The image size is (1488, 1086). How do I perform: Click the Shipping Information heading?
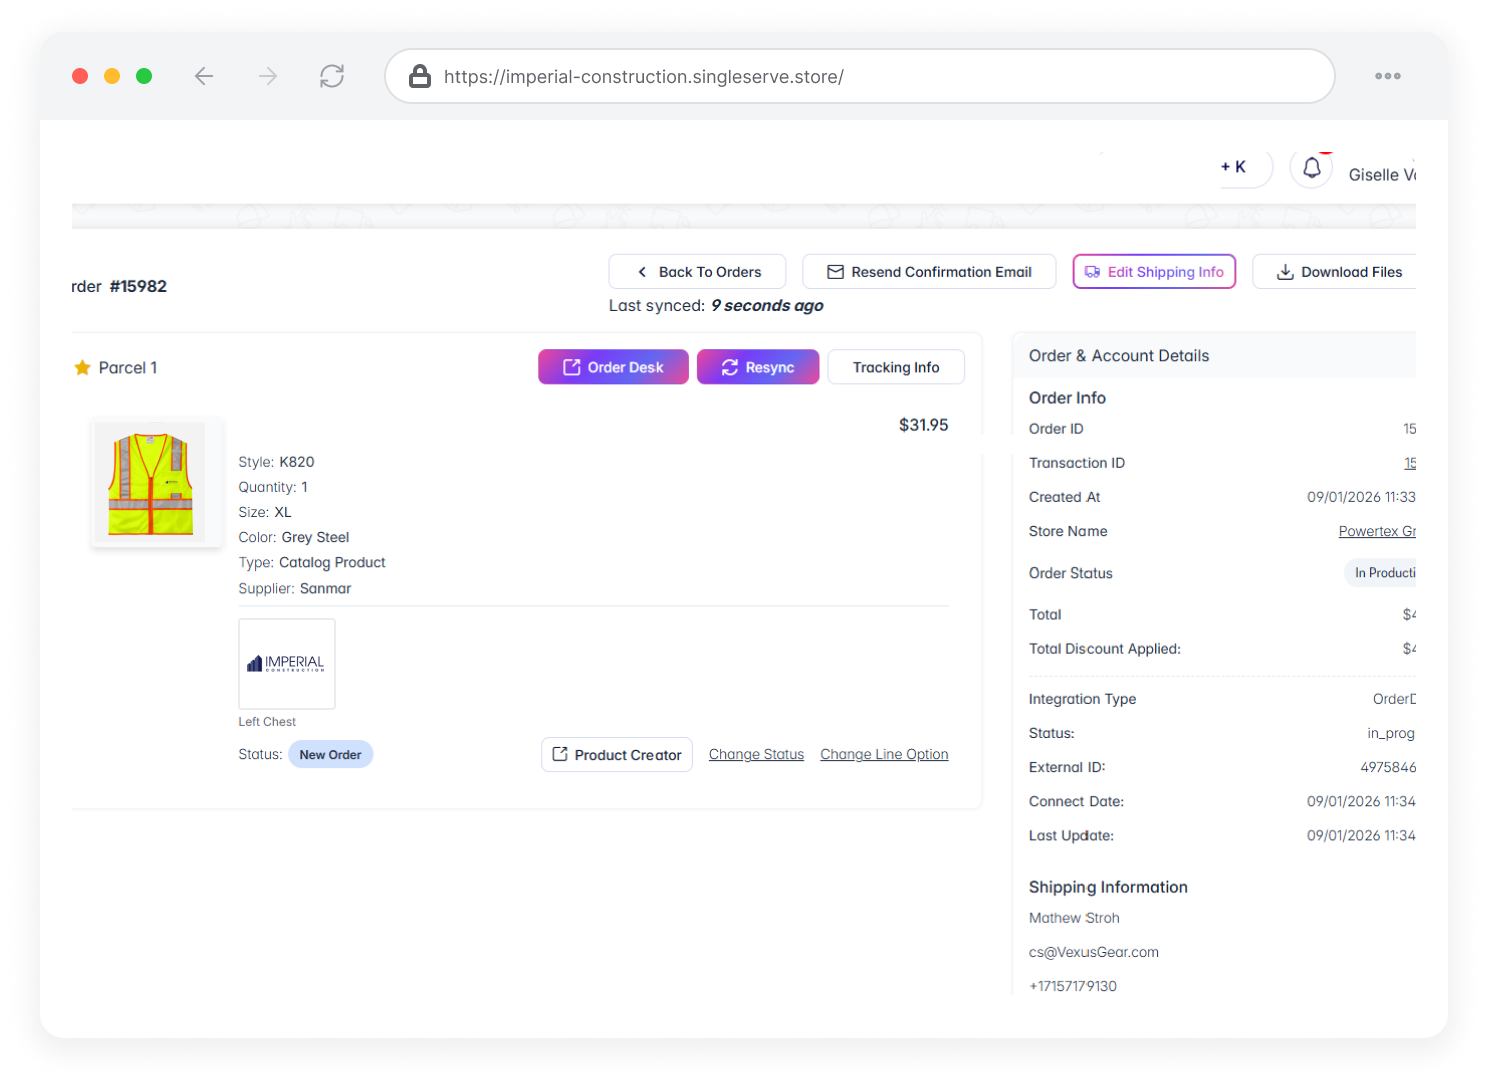[1108, 887]
